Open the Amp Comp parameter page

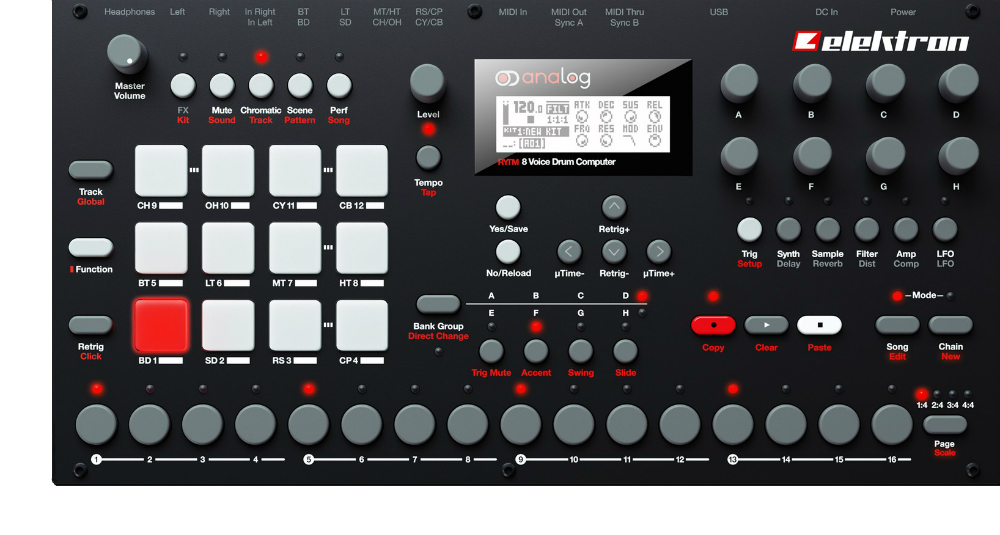coord(906,230)
